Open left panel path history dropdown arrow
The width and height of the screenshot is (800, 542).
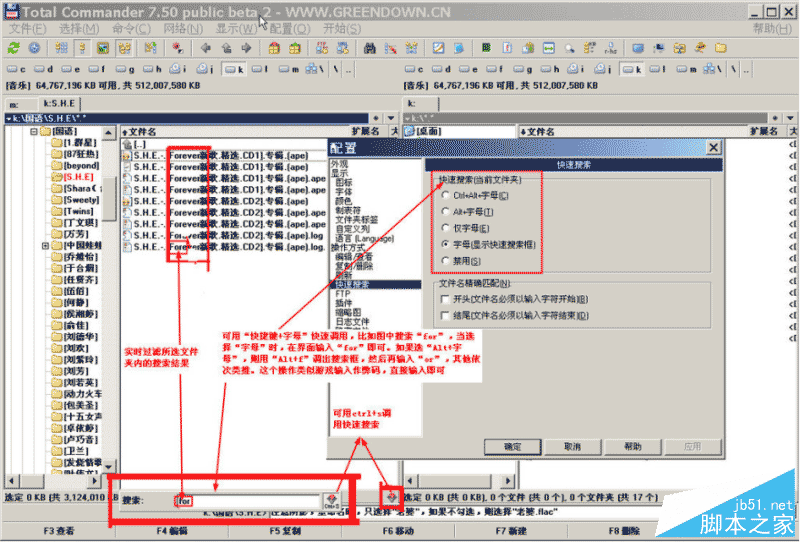pos(391,118)
